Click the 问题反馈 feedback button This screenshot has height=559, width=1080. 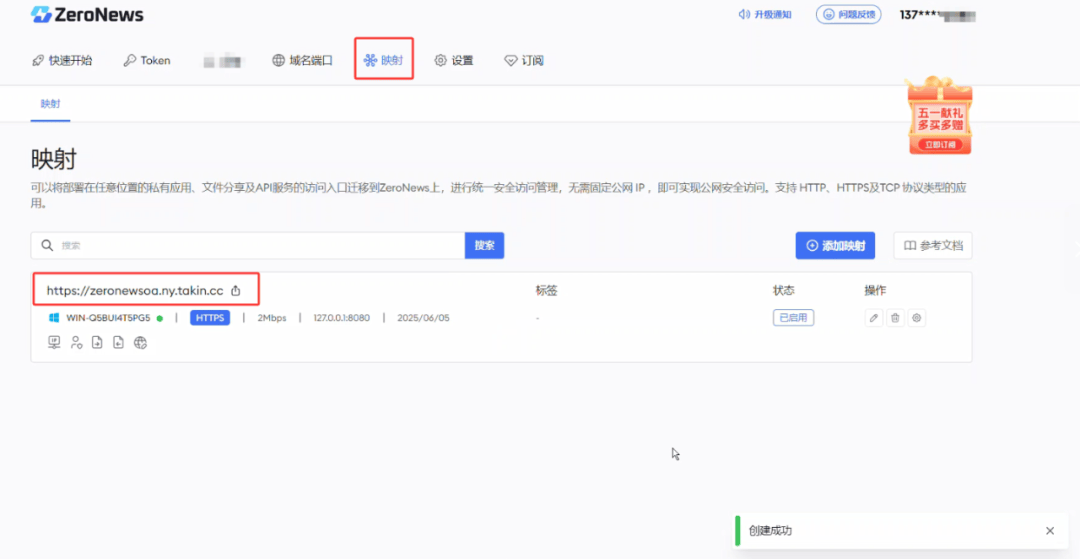[849, 14]
